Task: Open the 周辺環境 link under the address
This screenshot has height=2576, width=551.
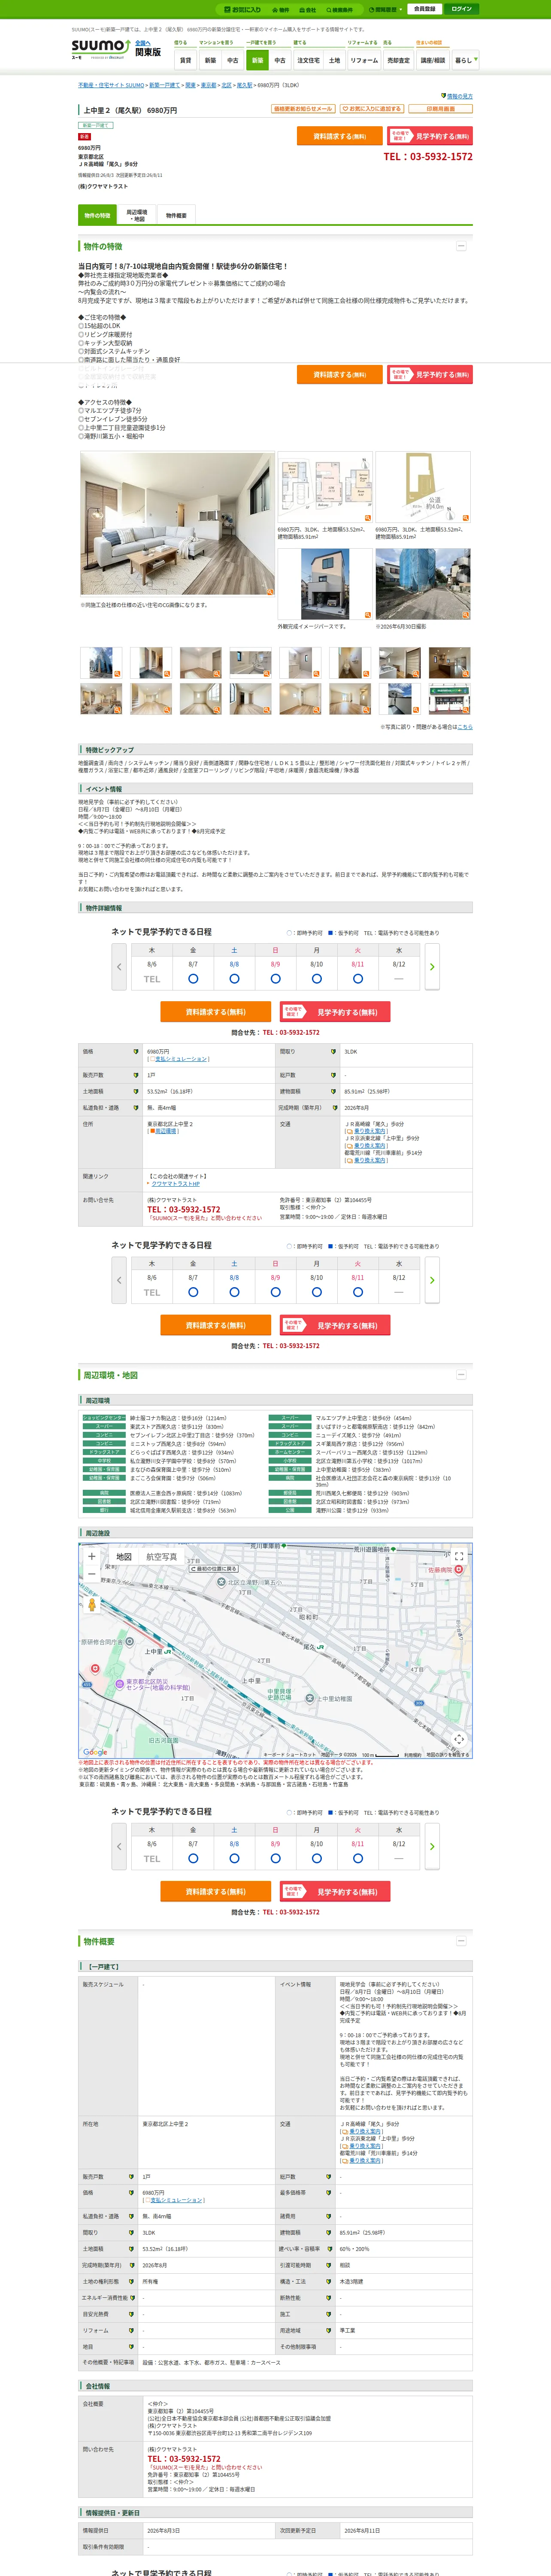Action: coord(165,1131)
